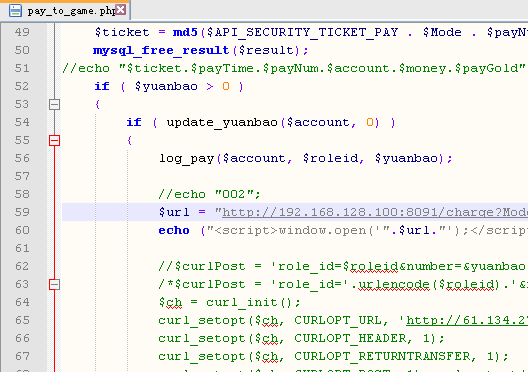Click line number 66 in the gutter
528x372 pixels.
tap(22, 339)
